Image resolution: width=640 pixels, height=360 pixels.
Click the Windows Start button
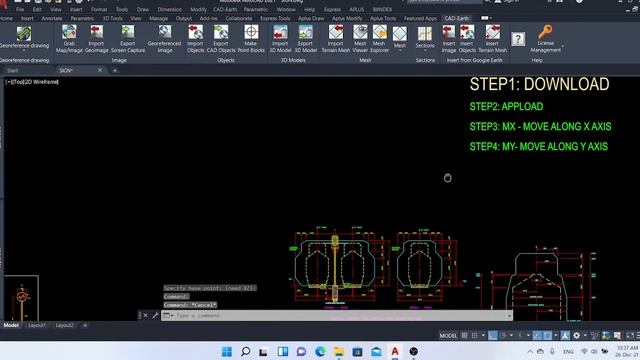(x=227, y=351)
